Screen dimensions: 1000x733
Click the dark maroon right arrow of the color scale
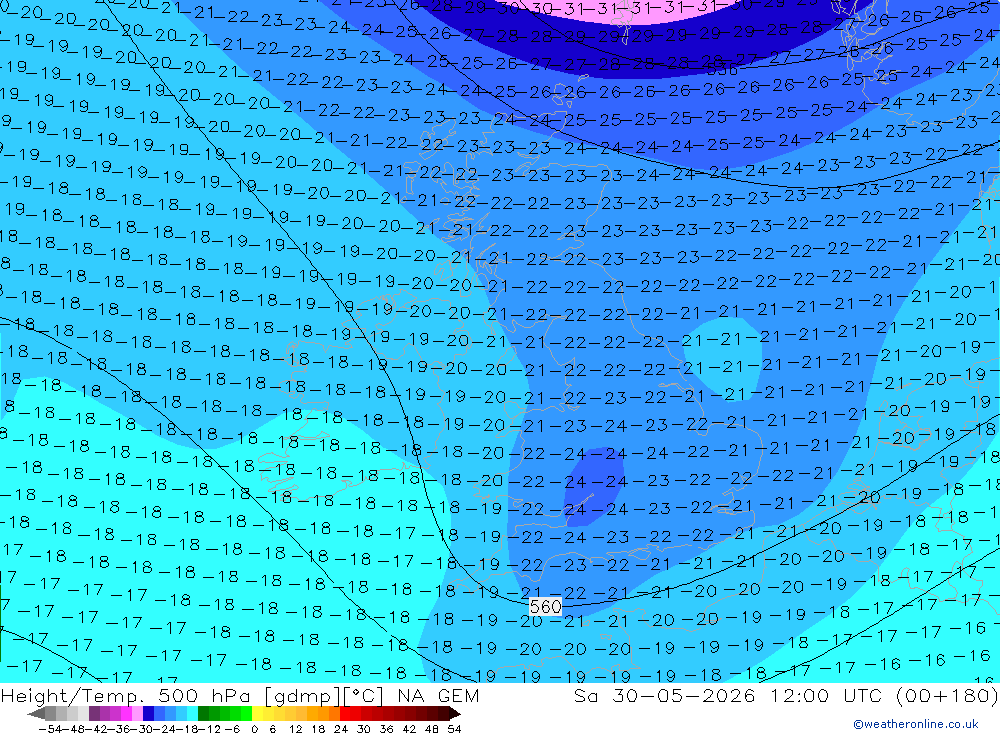455,714
